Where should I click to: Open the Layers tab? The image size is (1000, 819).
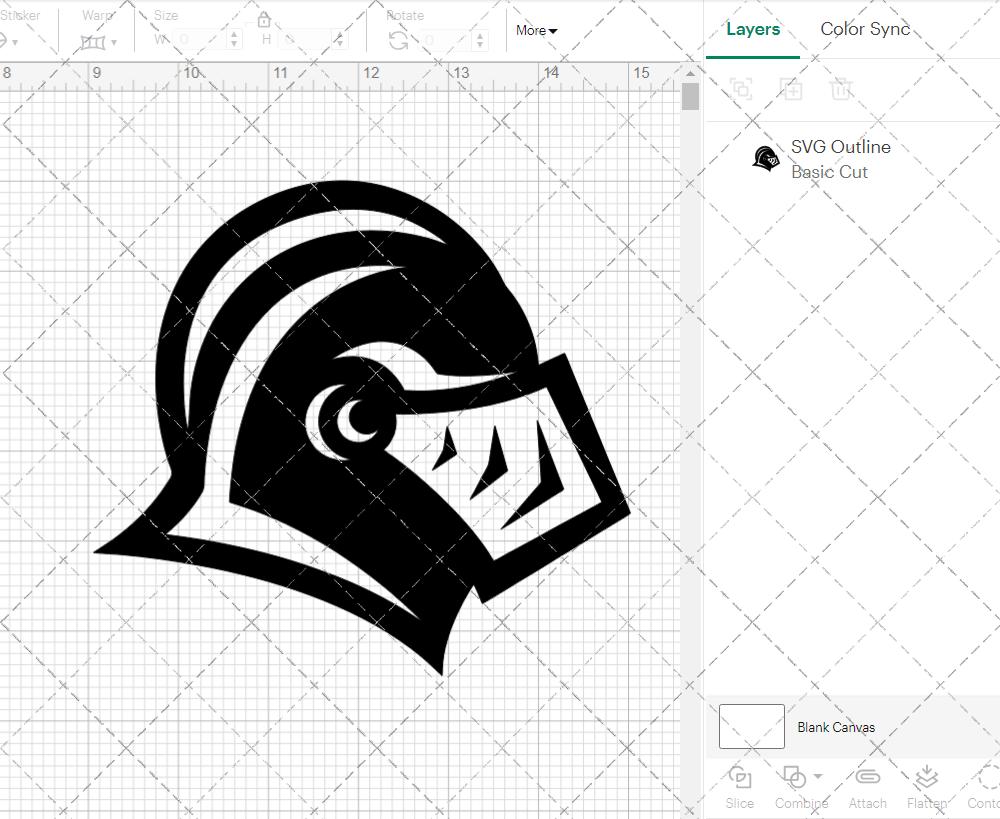coord(753,29)
